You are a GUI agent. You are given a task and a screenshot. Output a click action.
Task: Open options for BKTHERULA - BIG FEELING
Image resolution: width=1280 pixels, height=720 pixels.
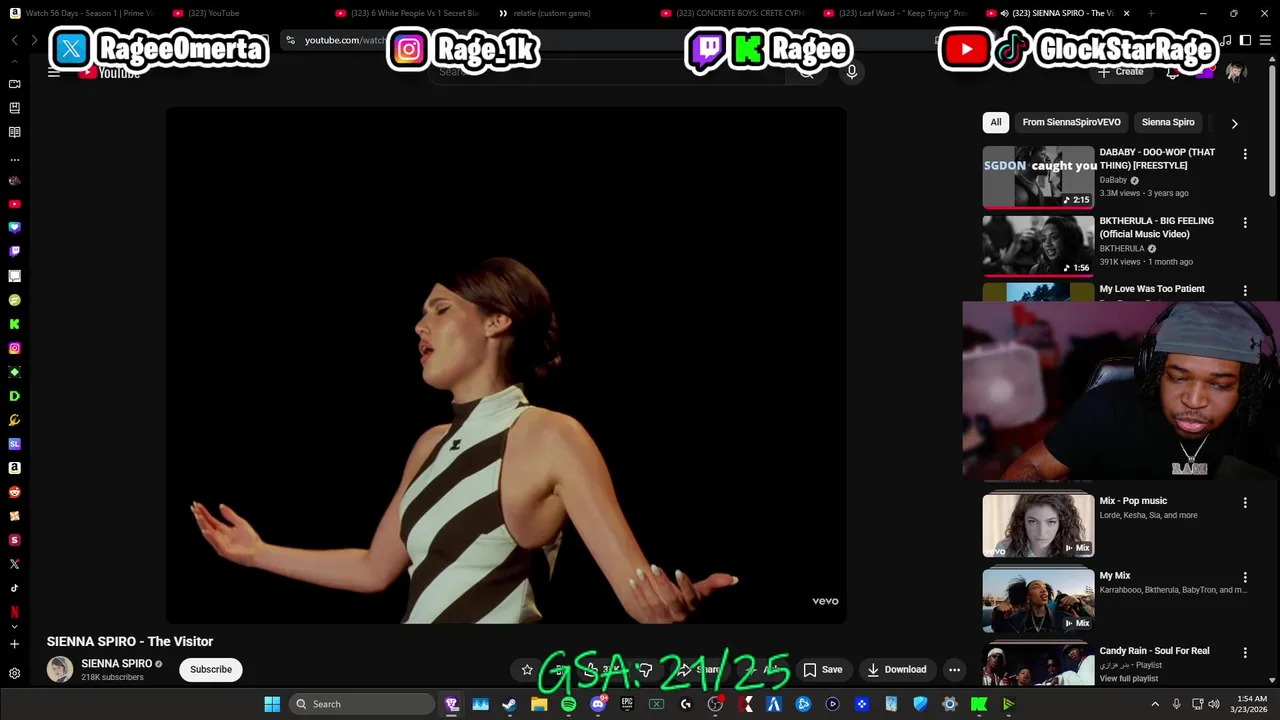coord(1245,222)
